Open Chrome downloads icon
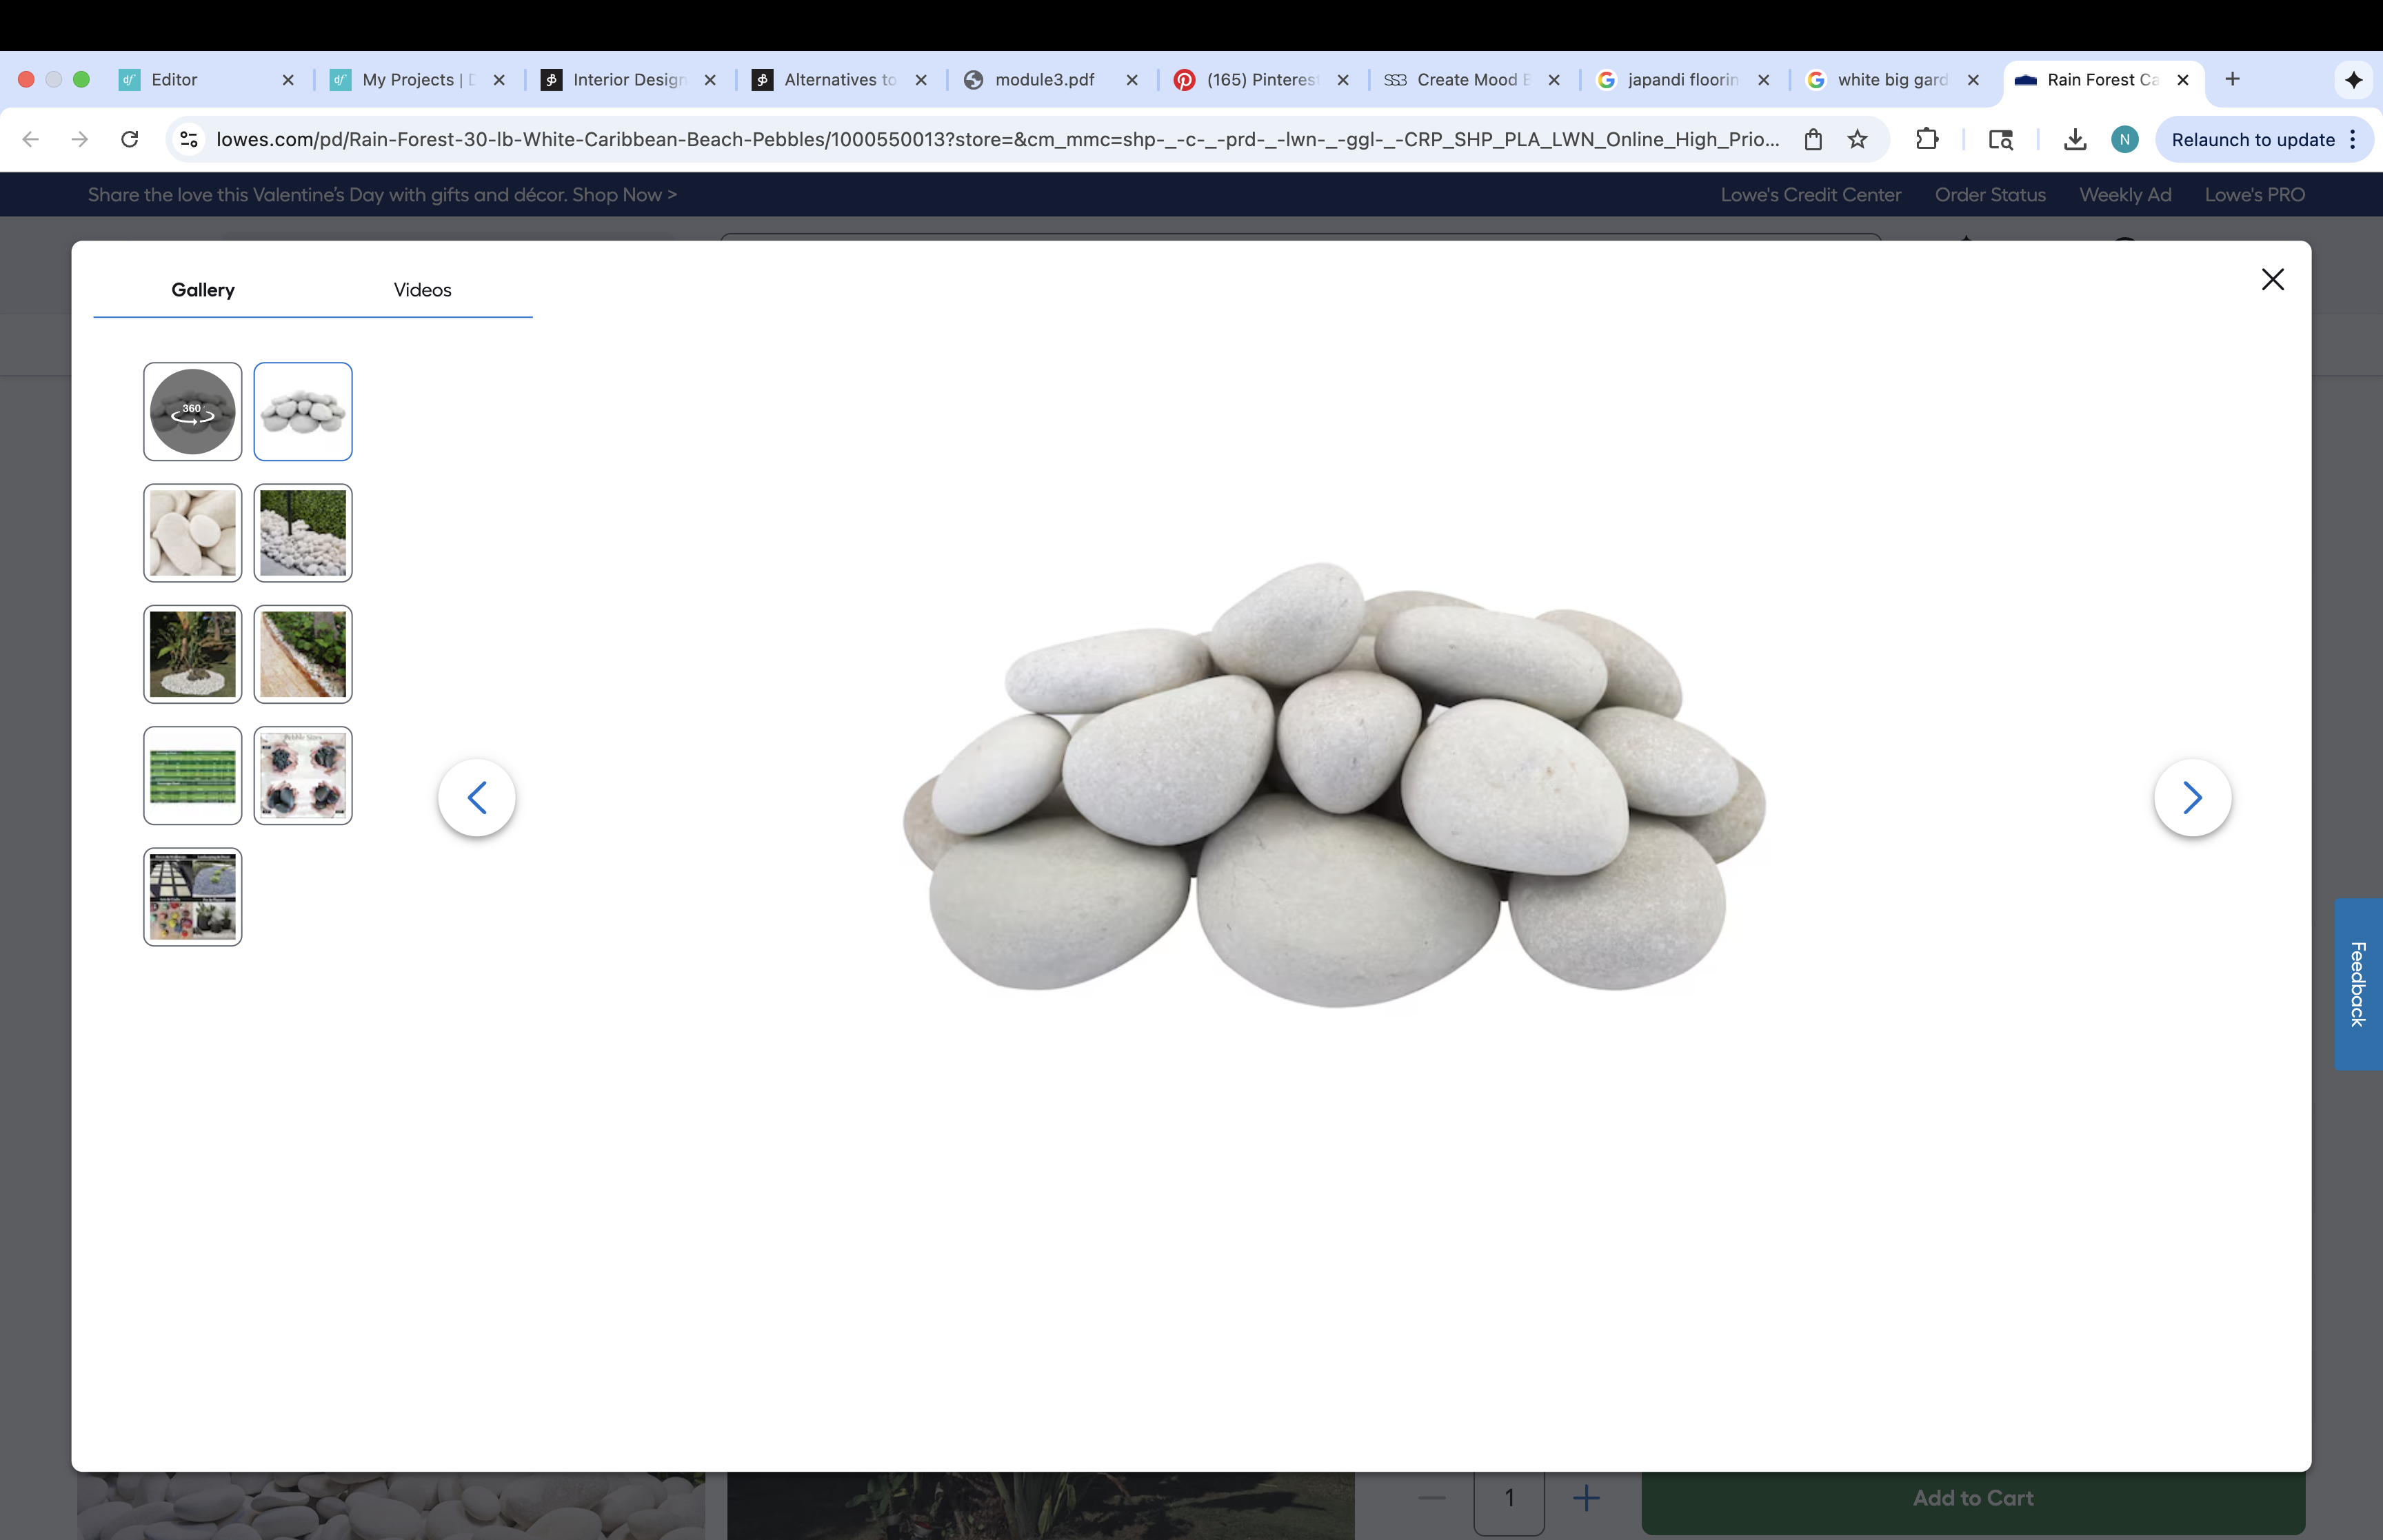This screenshot has width=2383, height=1540. (2074, 139)
